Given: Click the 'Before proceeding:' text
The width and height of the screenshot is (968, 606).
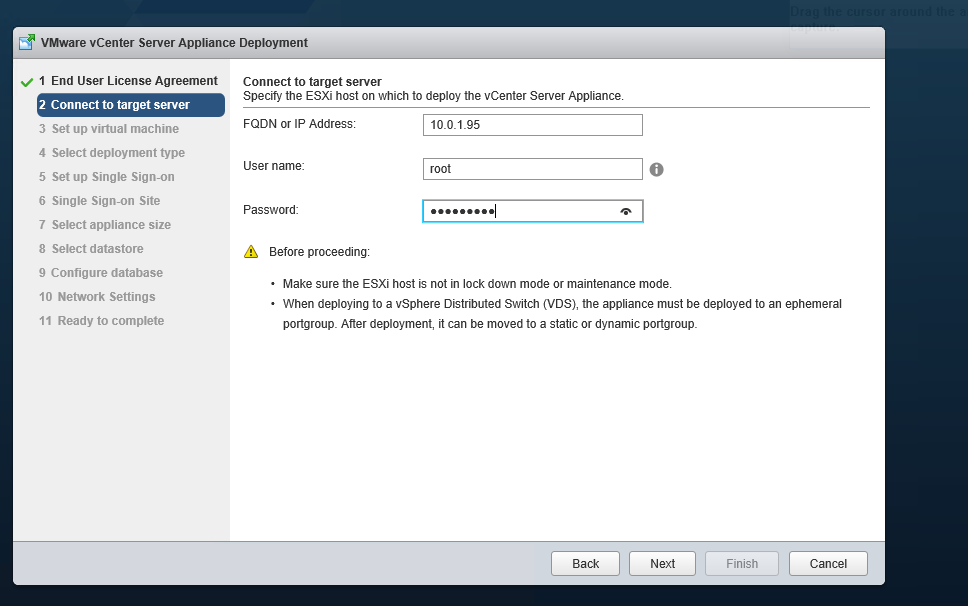Looking at the screenshot, I should (x=319, y=252).
